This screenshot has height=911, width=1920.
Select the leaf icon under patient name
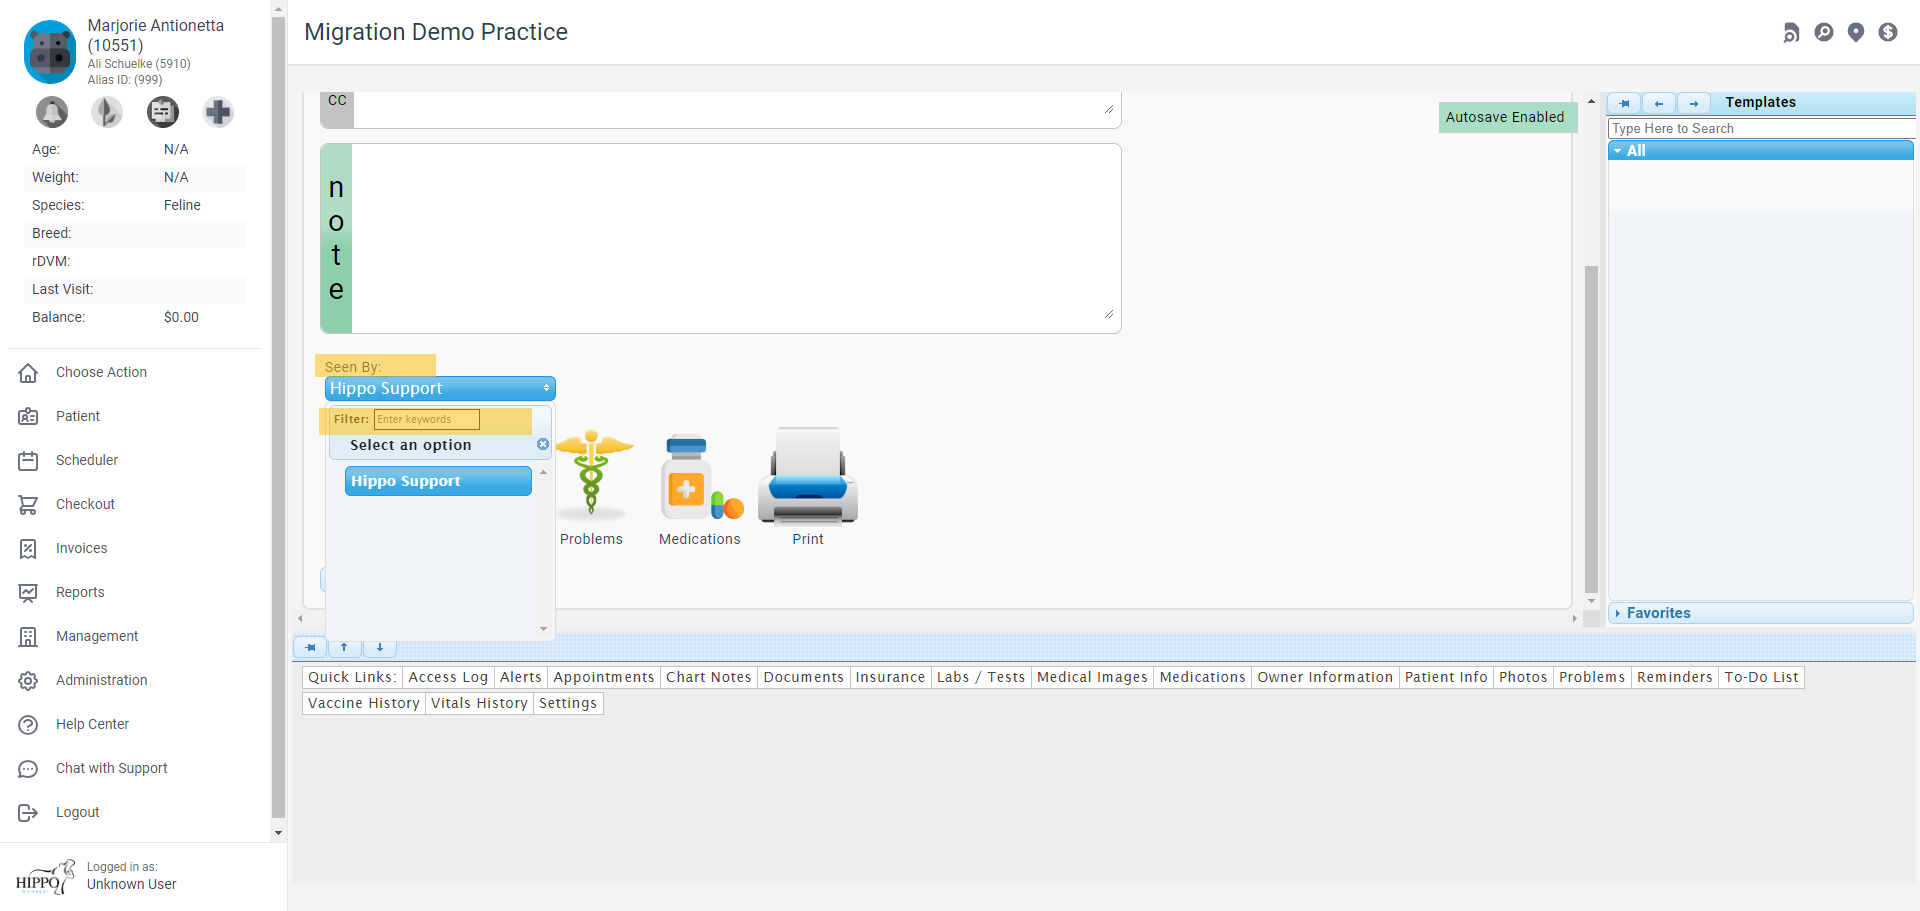point(107,112)
